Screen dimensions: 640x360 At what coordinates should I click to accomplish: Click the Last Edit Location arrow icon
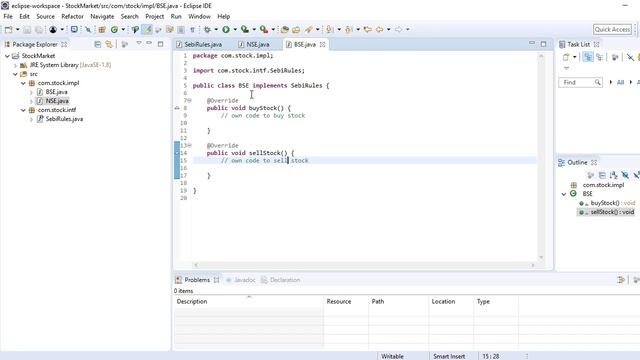(x=368, y=29)
